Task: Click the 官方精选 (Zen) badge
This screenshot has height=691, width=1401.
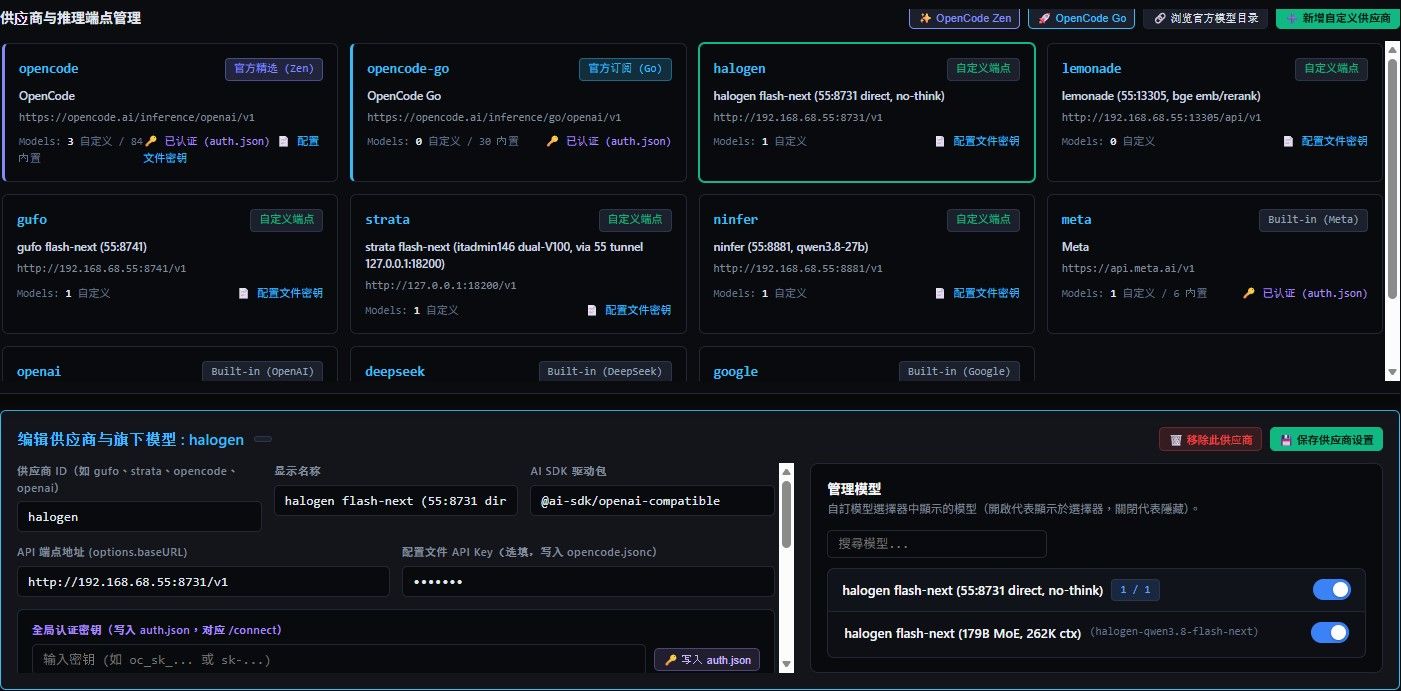Action: [x=274, y=69]
